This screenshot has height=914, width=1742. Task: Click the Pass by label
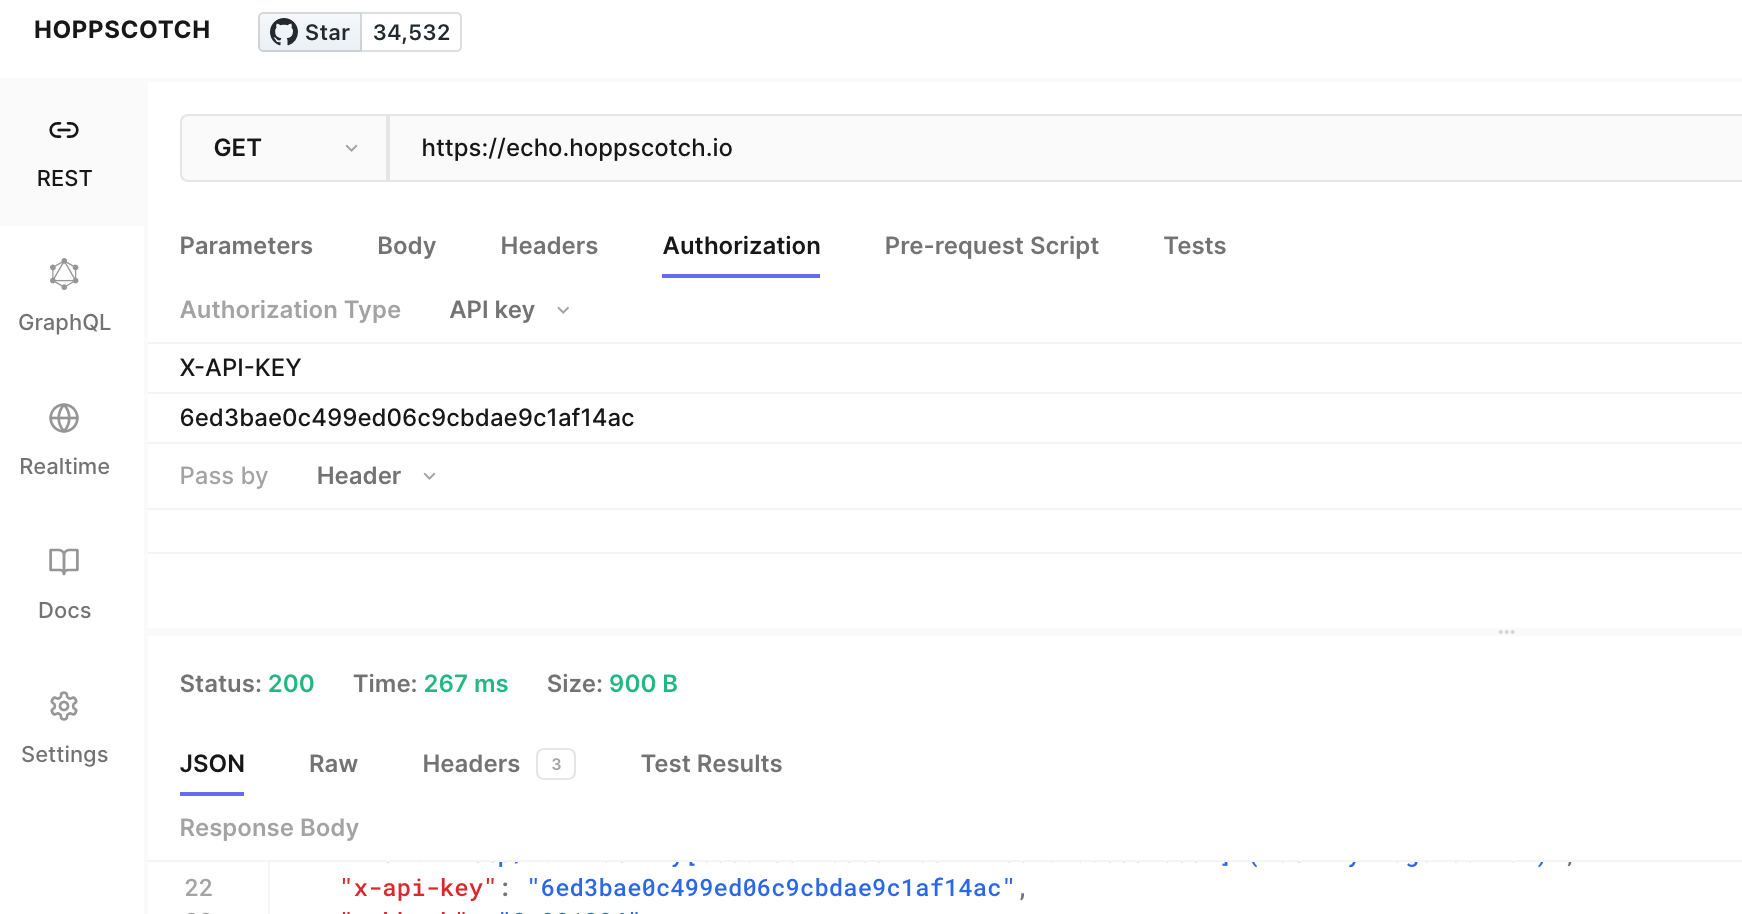click(x=224, y=476)
